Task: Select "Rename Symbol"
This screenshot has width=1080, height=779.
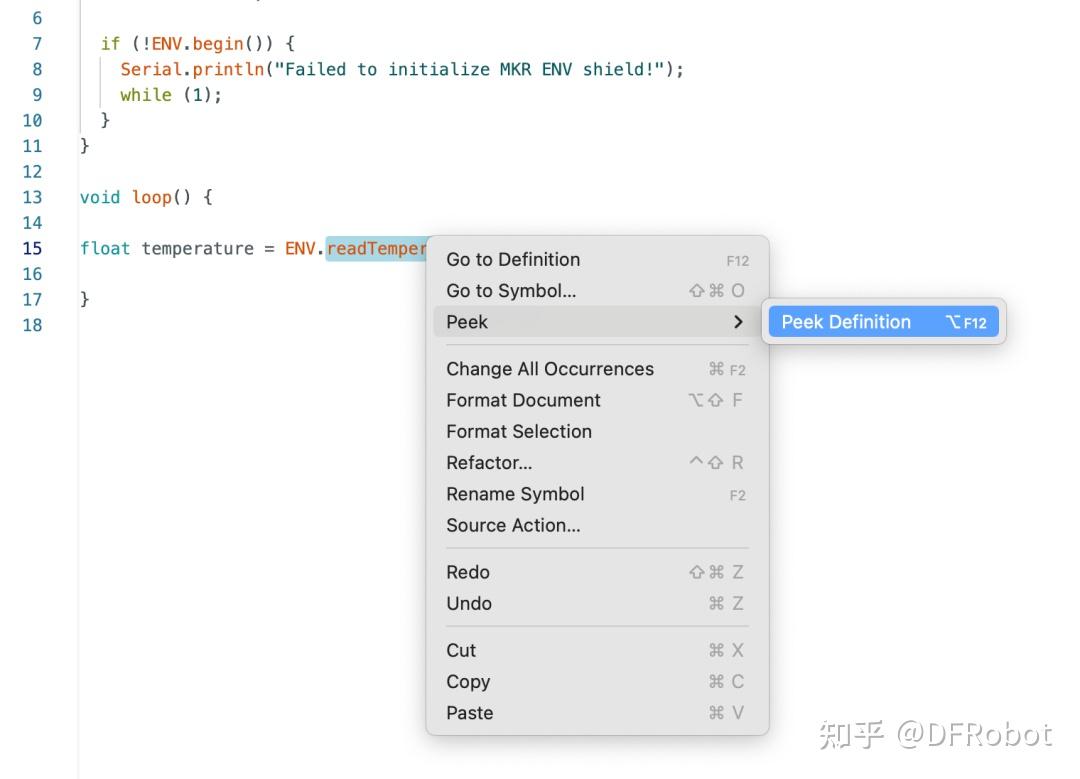Action: [515, 493]
